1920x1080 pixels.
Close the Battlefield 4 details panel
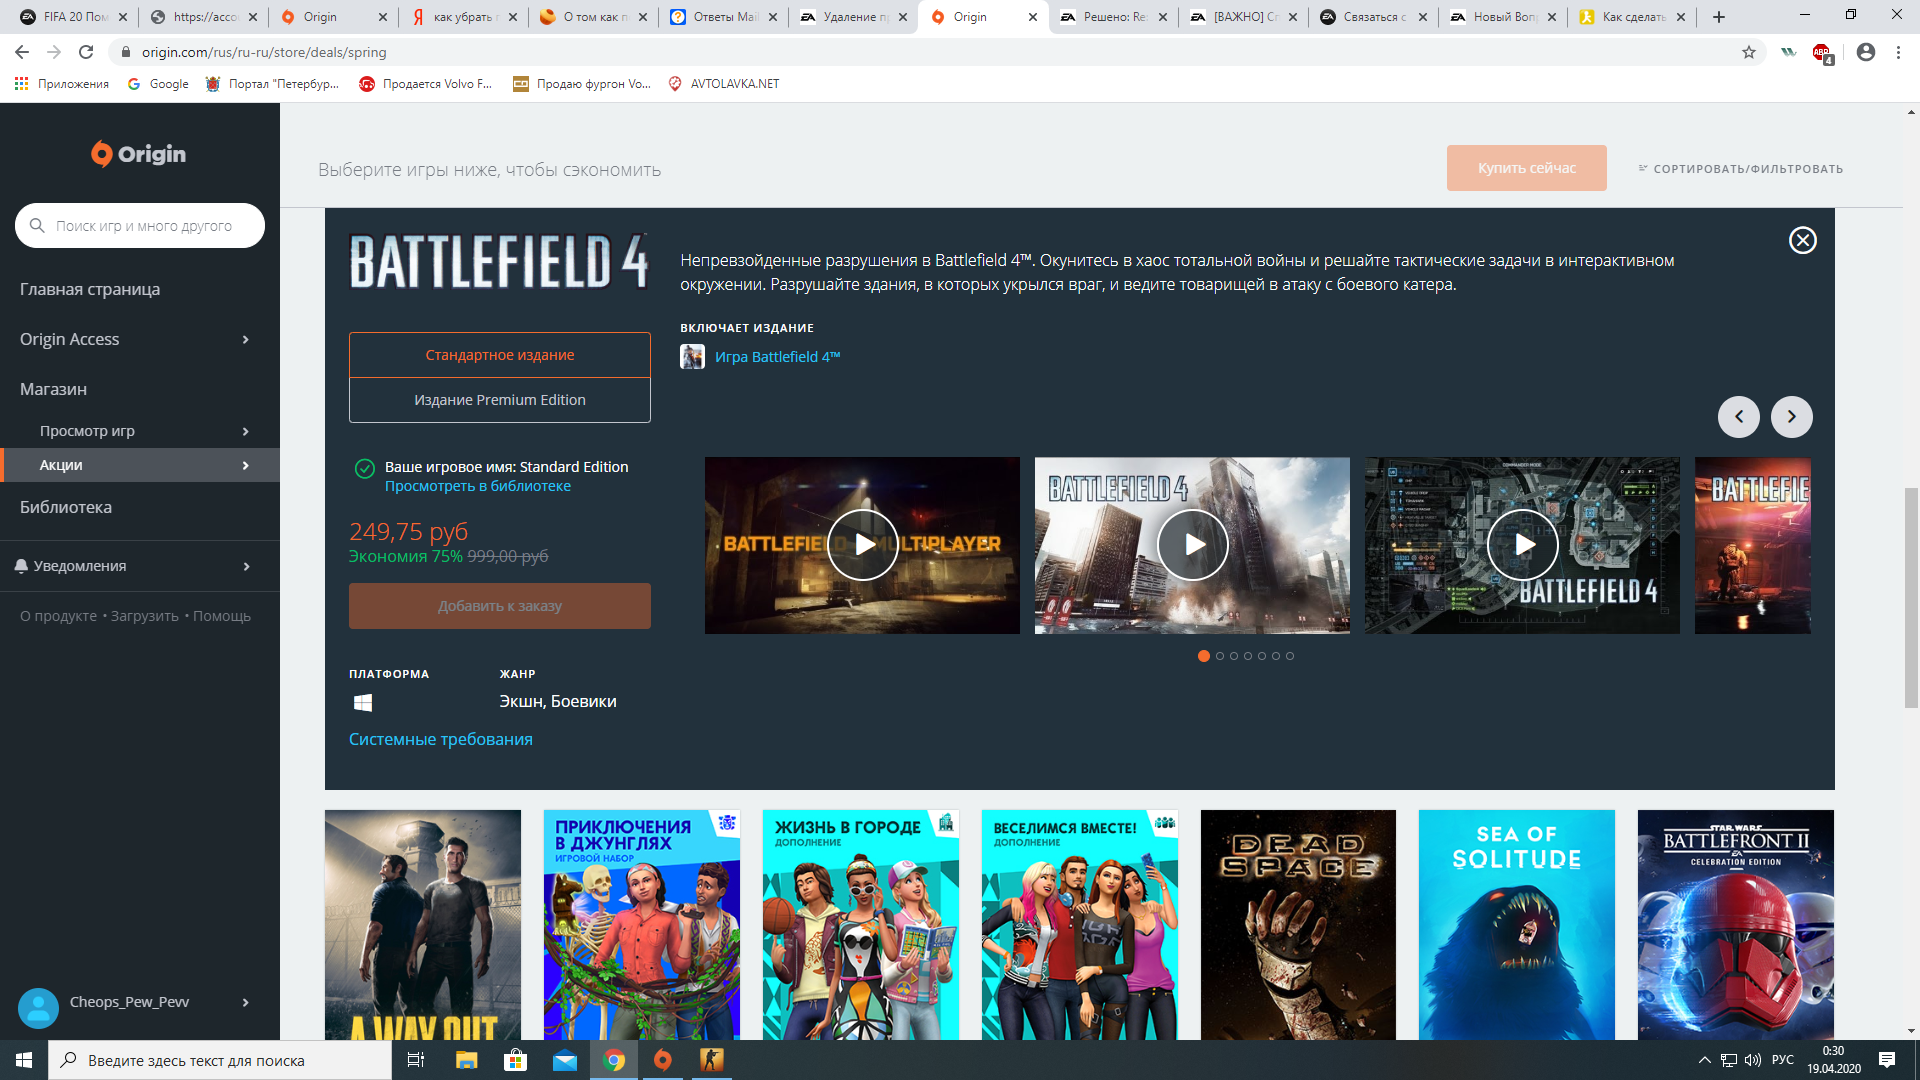[1802, 240]
